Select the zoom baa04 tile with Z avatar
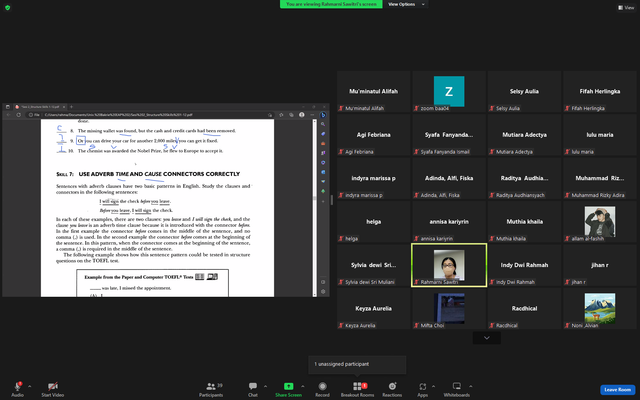This screenshot has width=640, height=400. click(449, 91)
